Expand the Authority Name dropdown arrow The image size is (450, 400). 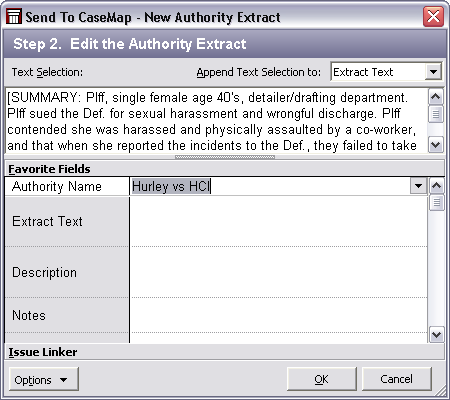418,186
